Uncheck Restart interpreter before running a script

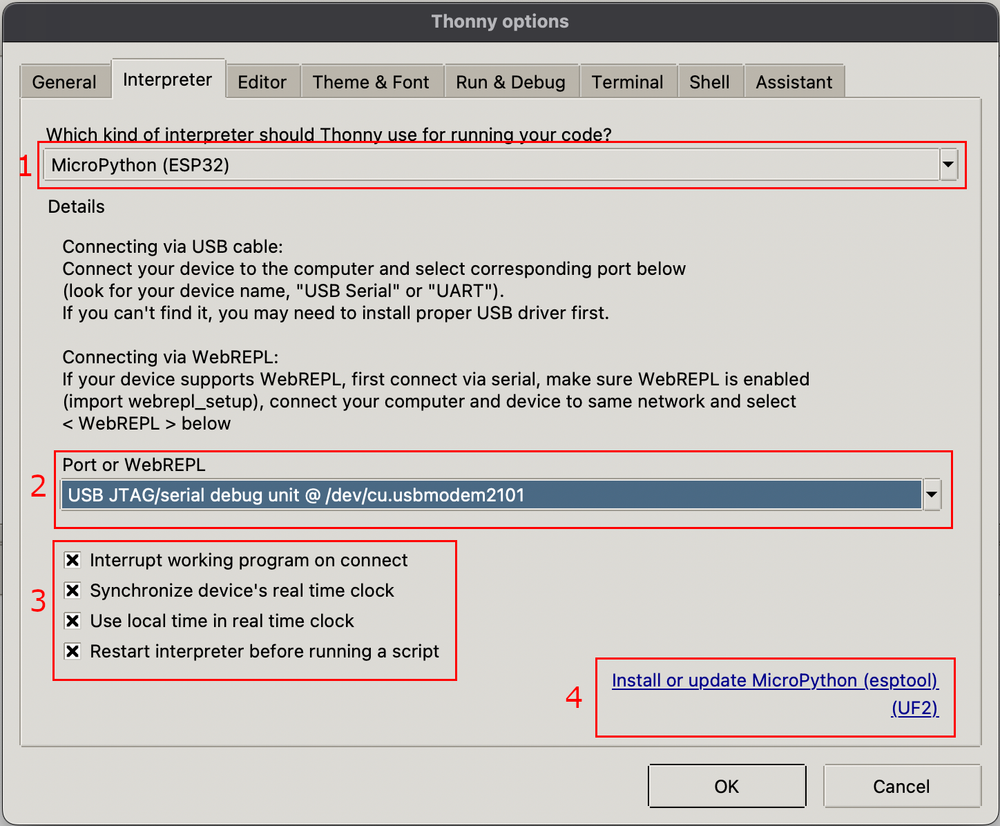tap(72, 651)
